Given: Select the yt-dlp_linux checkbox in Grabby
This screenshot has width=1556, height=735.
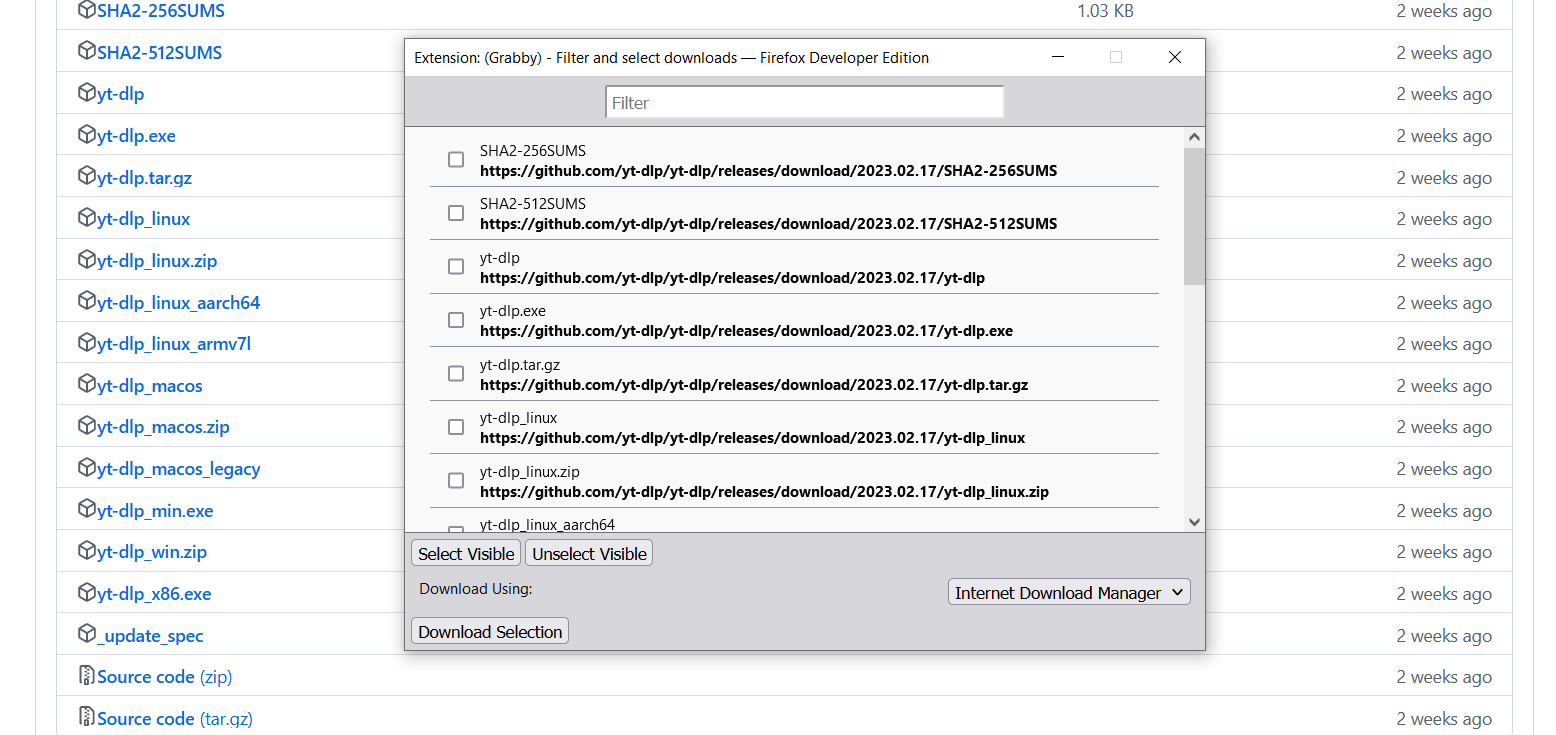Looking at the screenshot, I should pos(456,427).
